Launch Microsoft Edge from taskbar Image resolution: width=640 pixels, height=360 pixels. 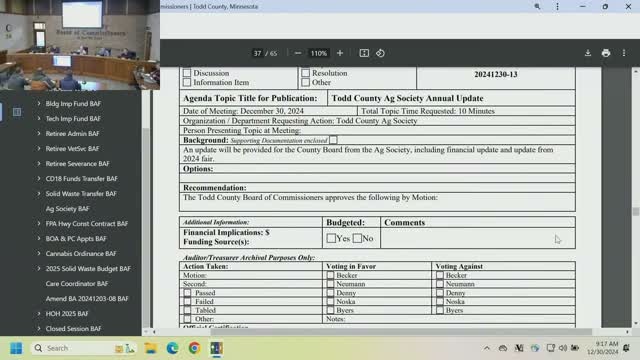(x=172, y=348)
